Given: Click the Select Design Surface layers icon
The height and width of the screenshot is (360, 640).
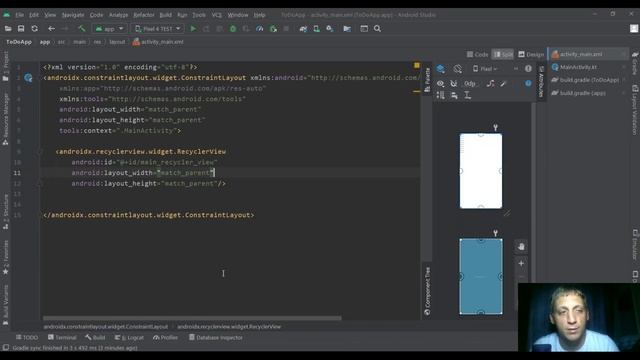Looking at the screenshot, I should pos(441,69).
